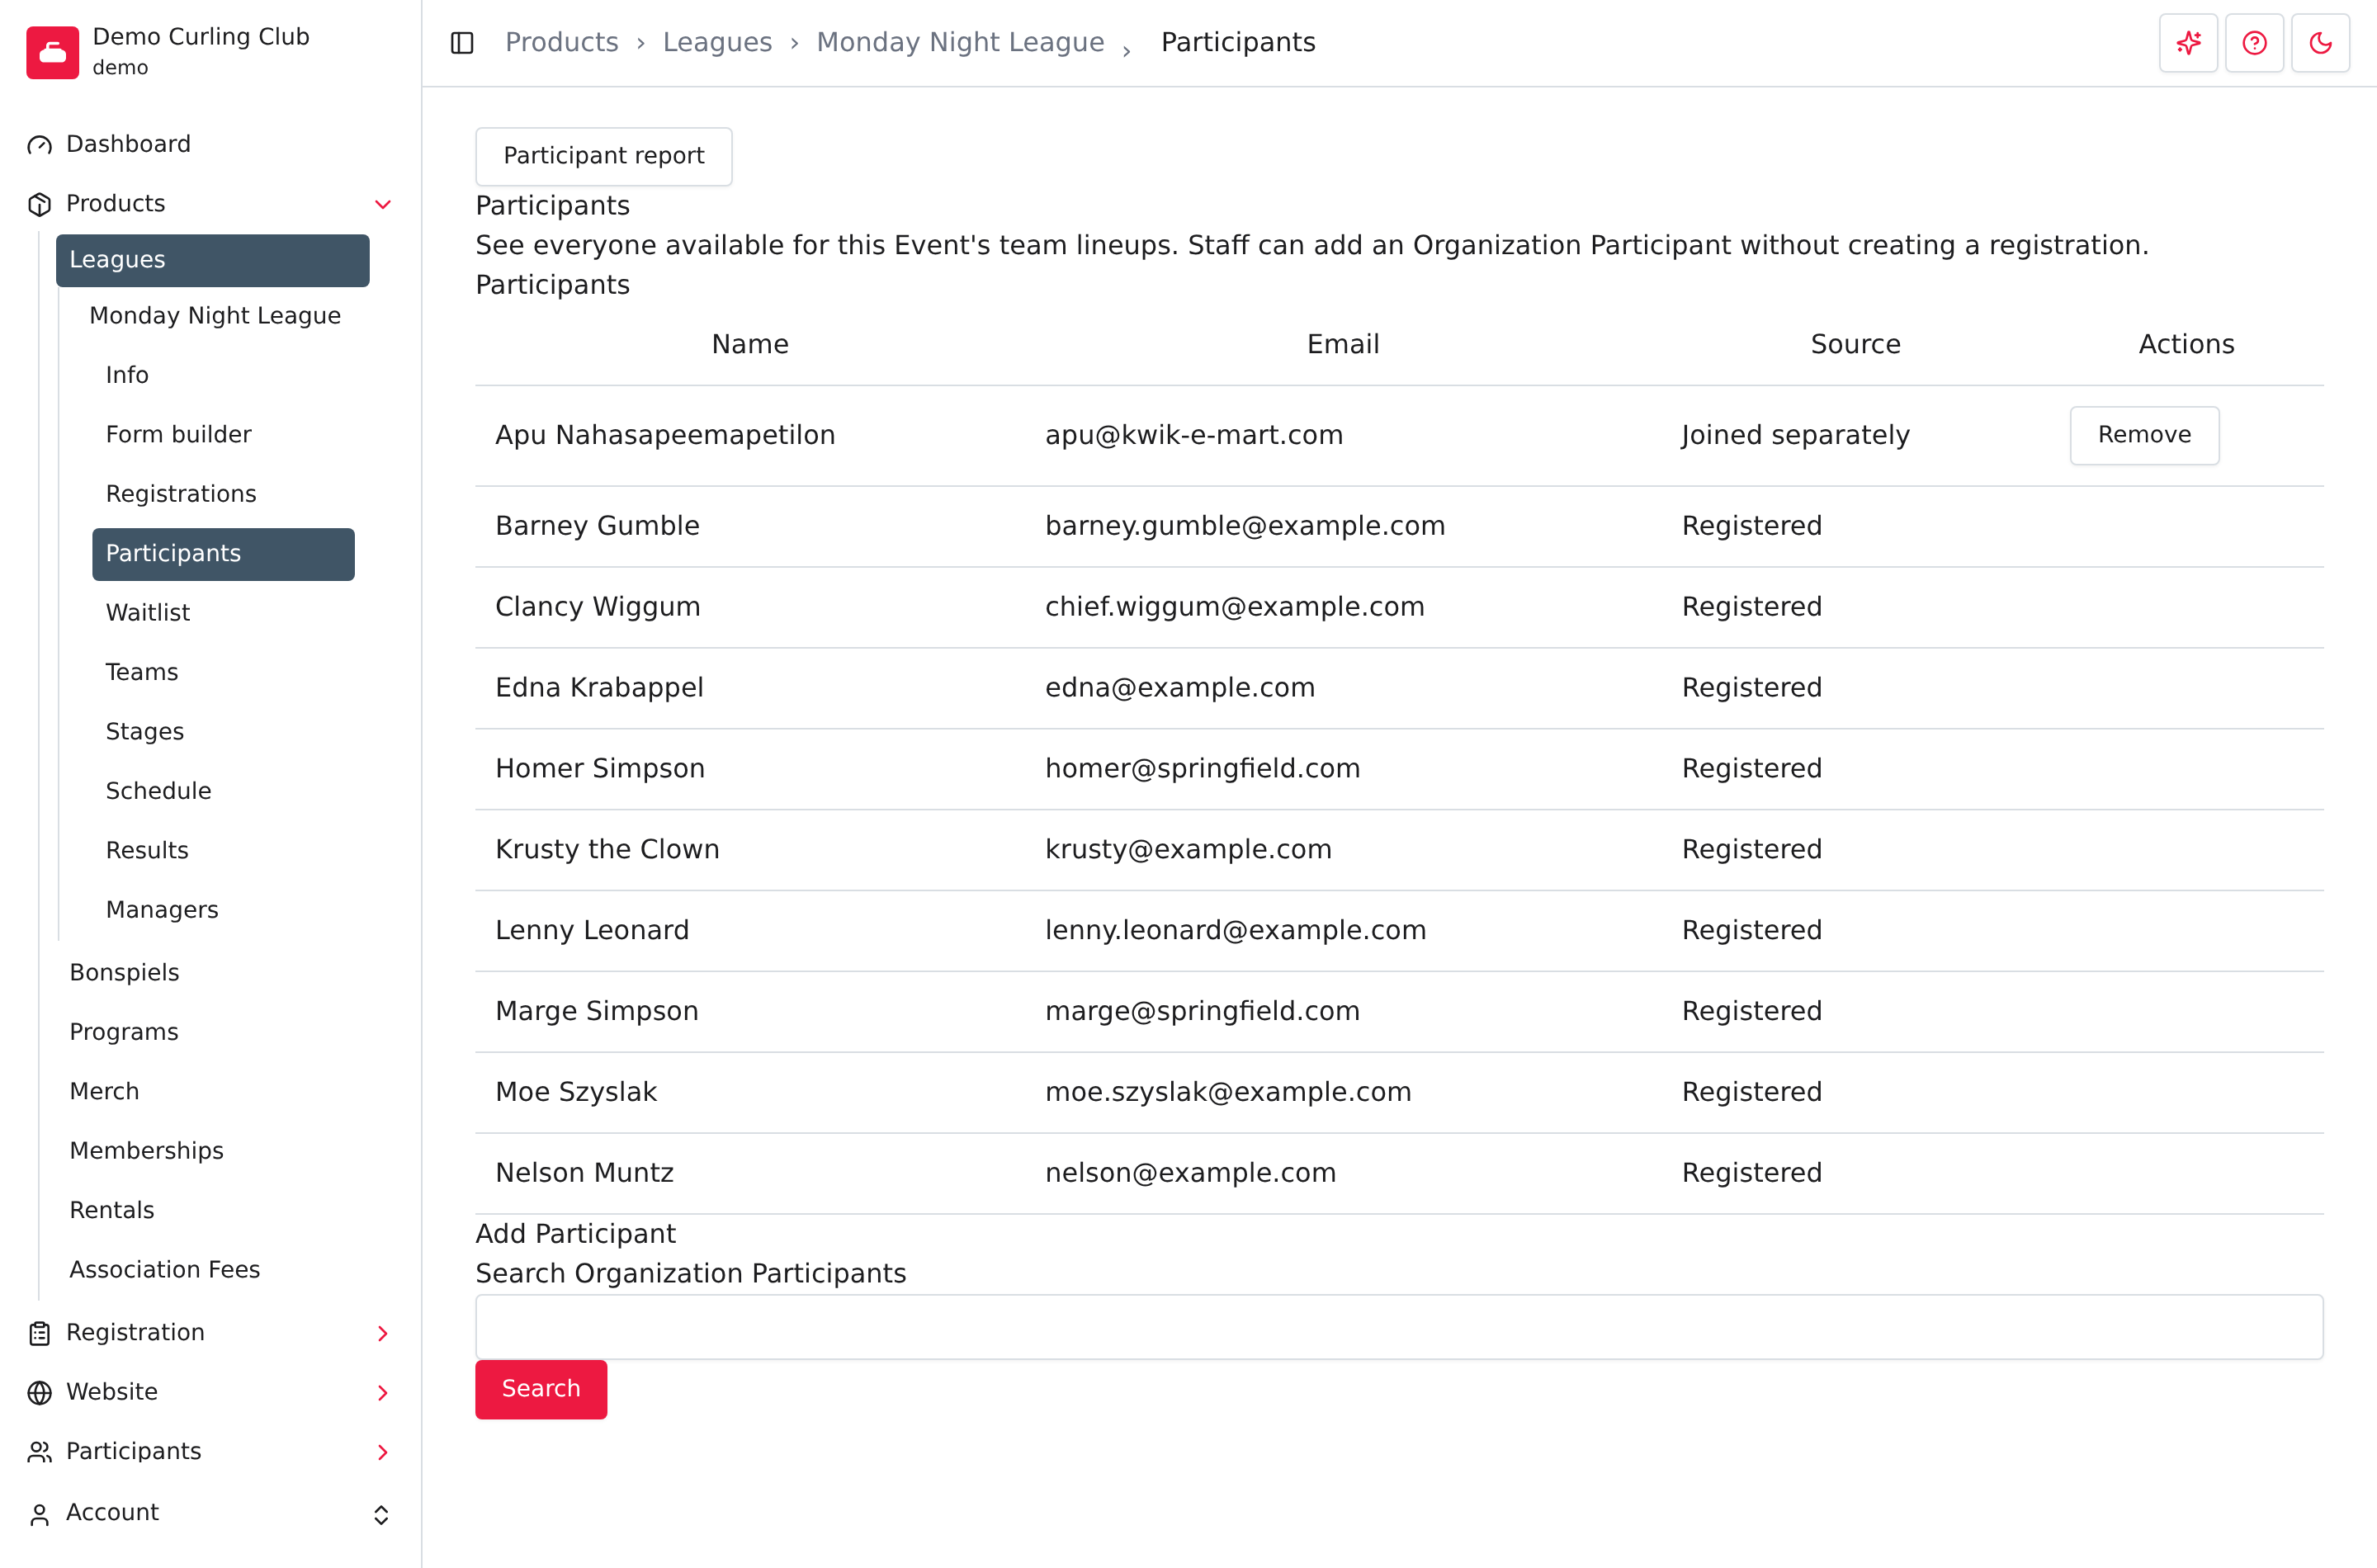Open Bonspiels in the sidebar
Viewport: 2377px width, 1568px height.
pos(124,973)
